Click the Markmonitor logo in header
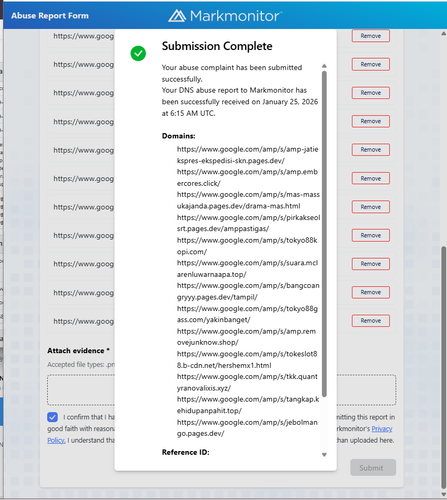447x500 pixels. coord(225,16)
